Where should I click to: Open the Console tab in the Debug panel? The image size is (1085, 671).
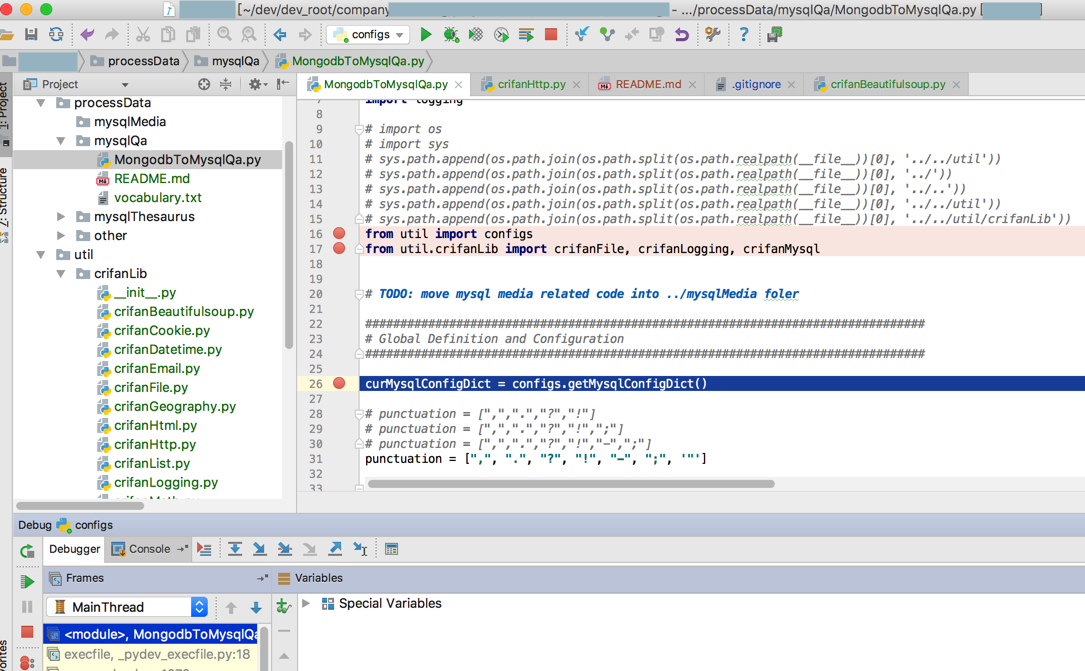(x=148, y=549)
